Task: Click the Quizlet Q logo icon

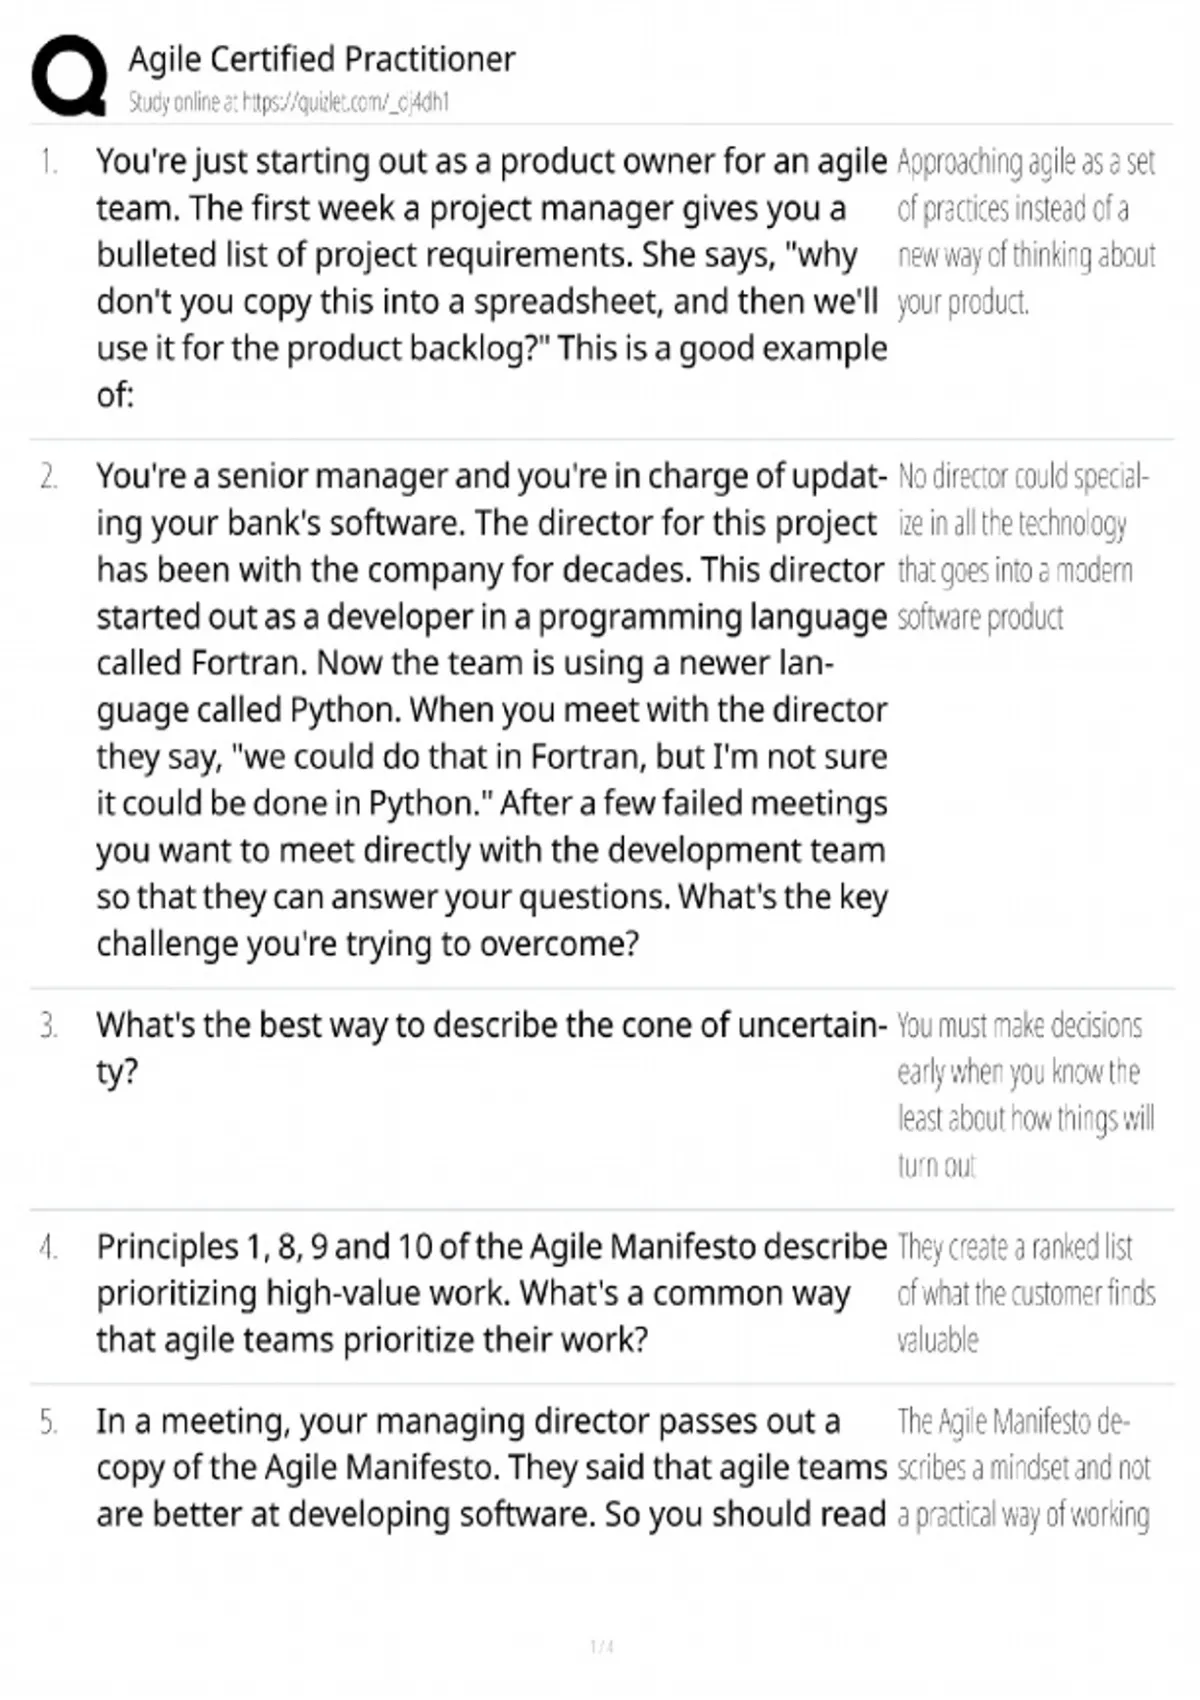Action: click(69, 75)
